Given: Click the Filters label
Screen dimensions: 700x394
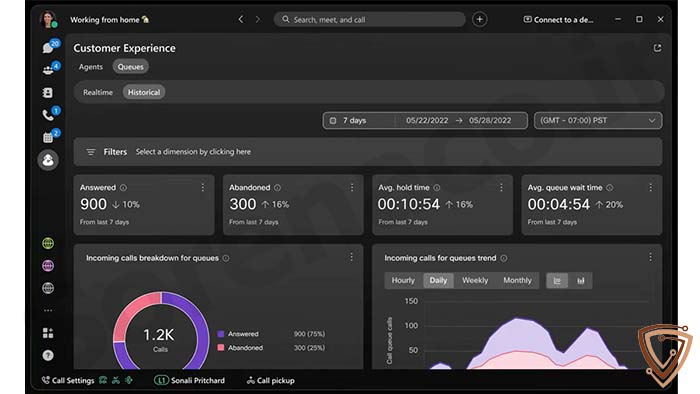Looking at the screenshot, I should click(115, 152).
